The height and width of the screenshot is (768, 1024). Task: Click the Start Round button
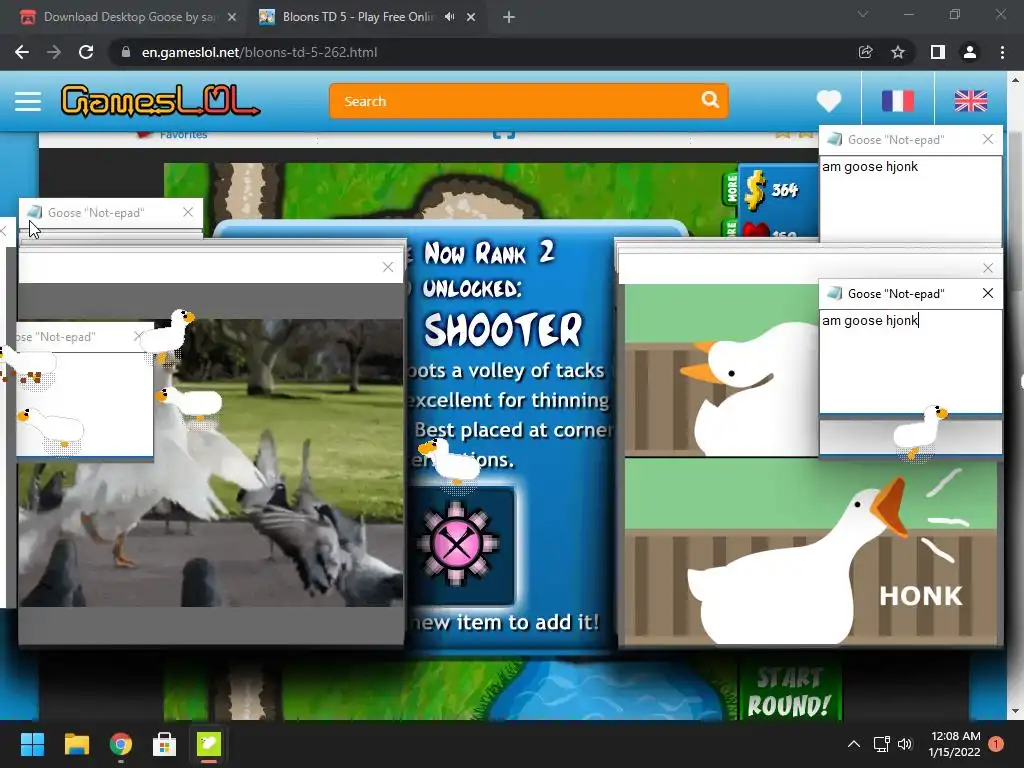[789, 692]
